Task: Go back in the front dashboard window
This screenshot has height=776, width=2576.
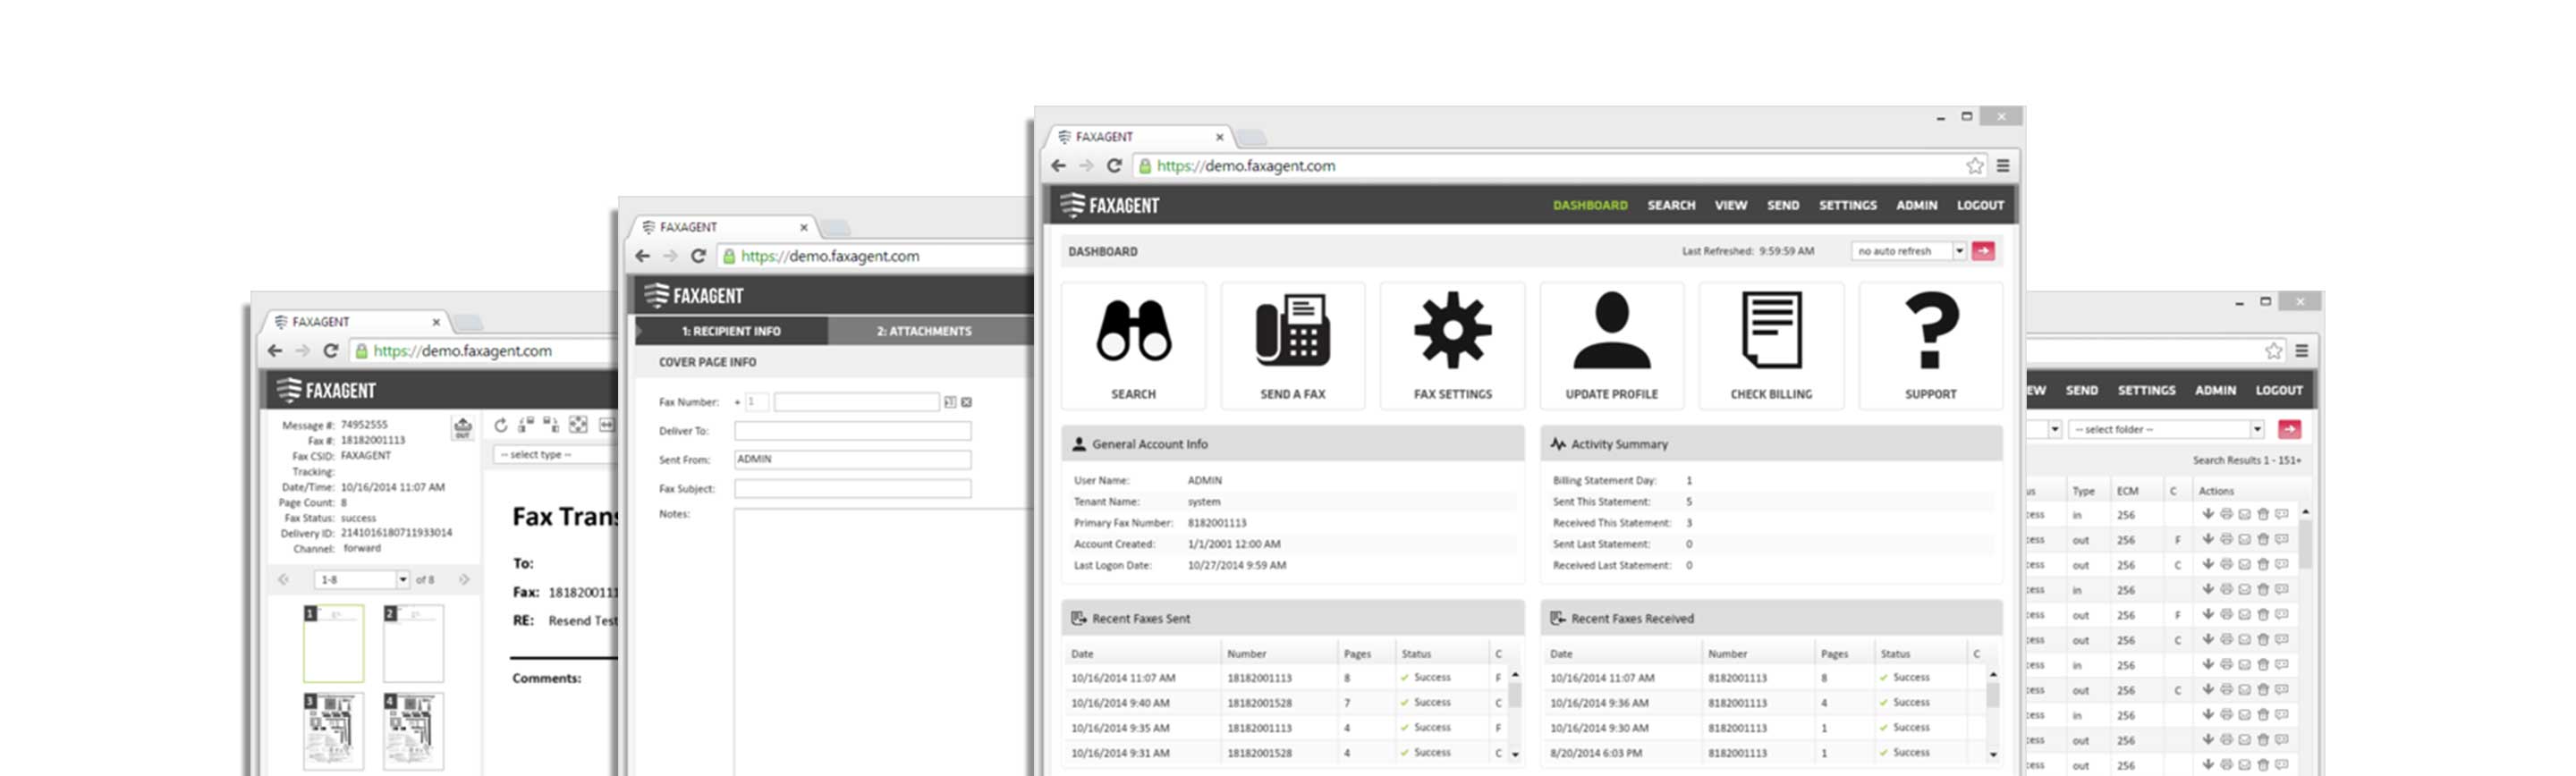Action: pyautogui.click(x=1059, y=166)
